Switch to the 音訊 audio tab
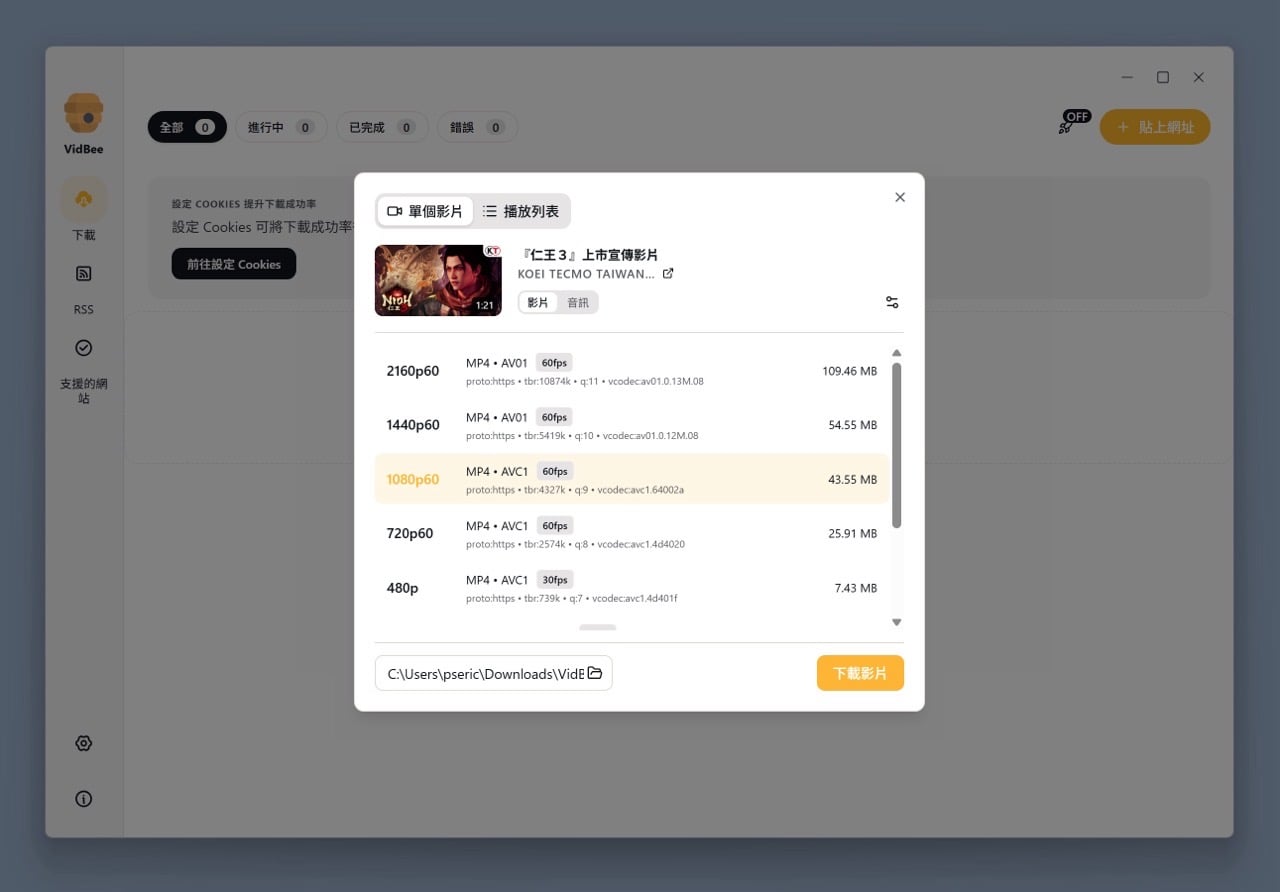Viewport: 1280px width, 892px height. pyautogui.click(x=578, y=301)
